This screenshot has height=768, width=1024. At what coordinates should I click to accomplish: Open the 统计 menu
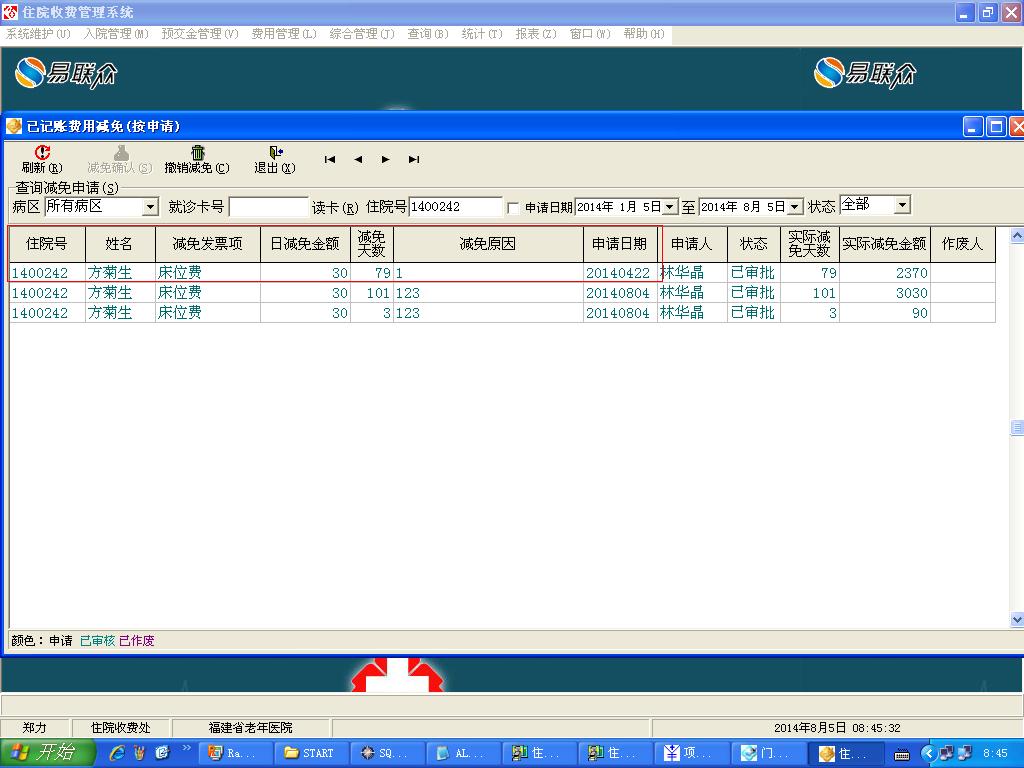482,33
